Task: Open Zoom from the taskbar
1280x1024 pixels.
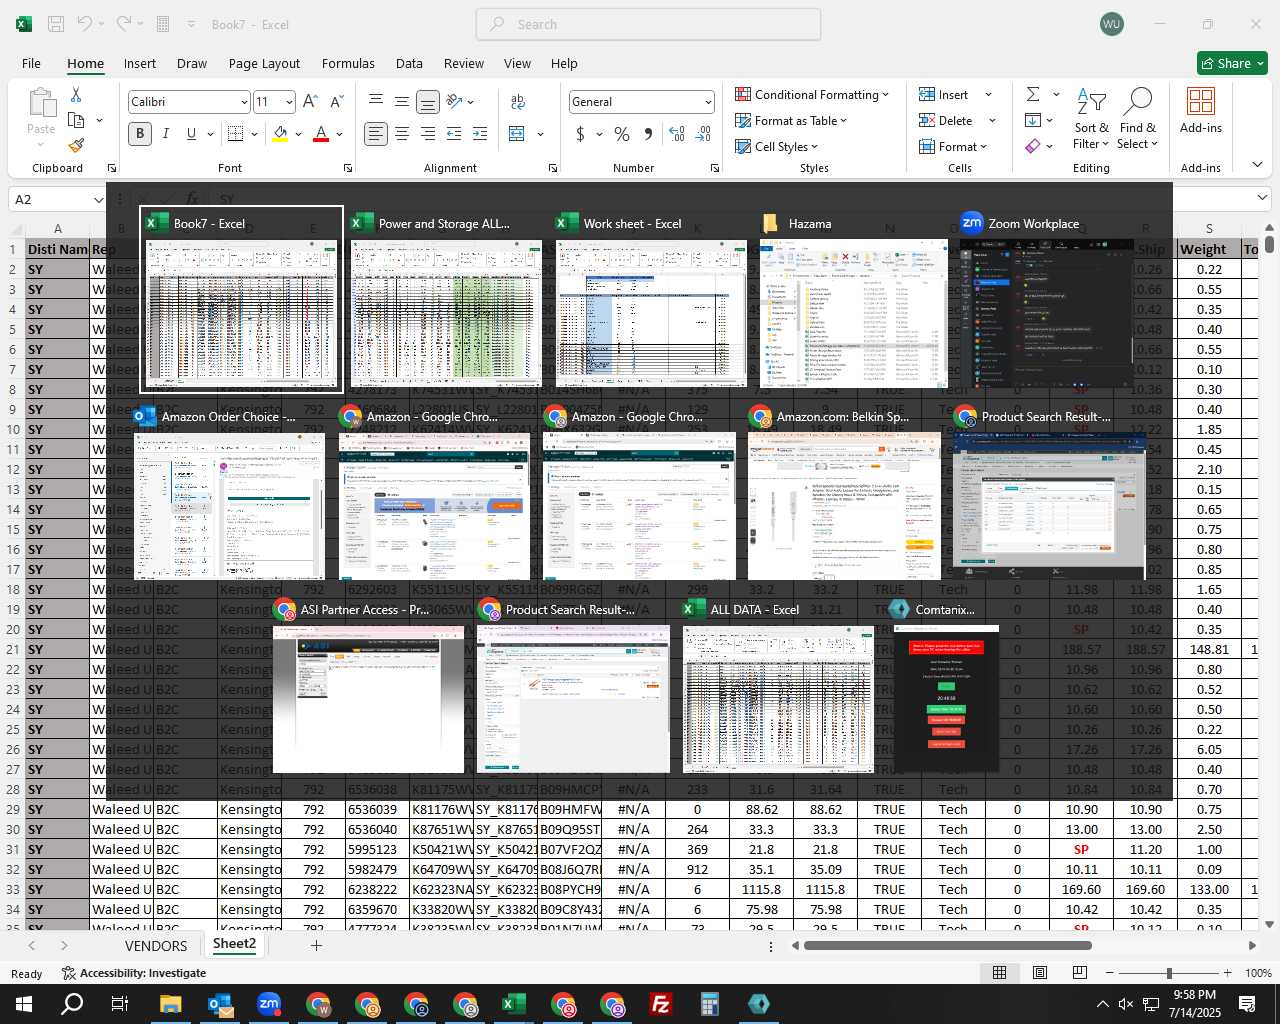Action: tap(269, 1004)
